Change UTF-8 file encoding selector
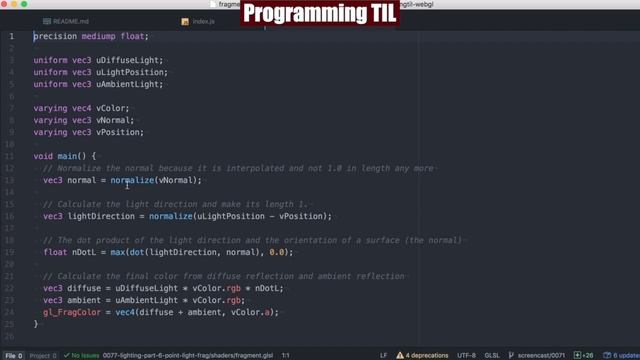Viewport: 640px width, 360px height. tap(466, 356)
